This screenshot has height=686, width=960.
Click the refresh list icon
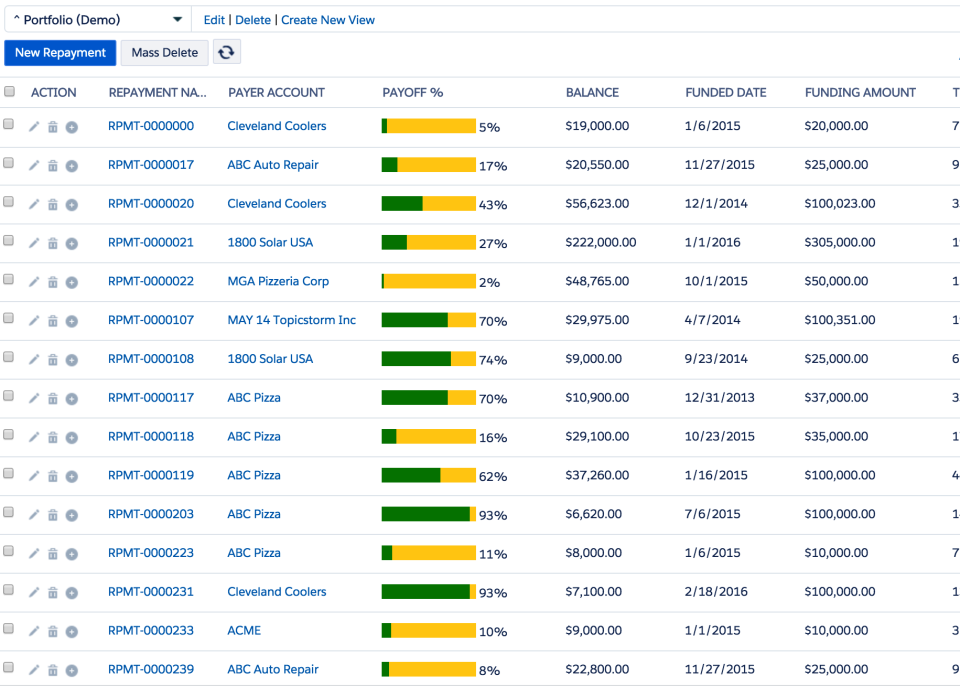(226, 52)
